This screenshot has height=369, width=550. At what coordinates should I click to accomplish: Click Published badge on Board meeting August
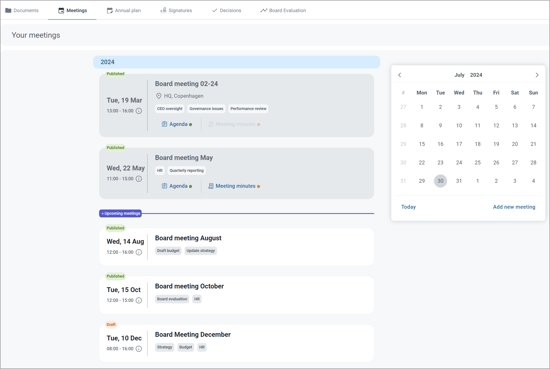click(x=115, y=228)
